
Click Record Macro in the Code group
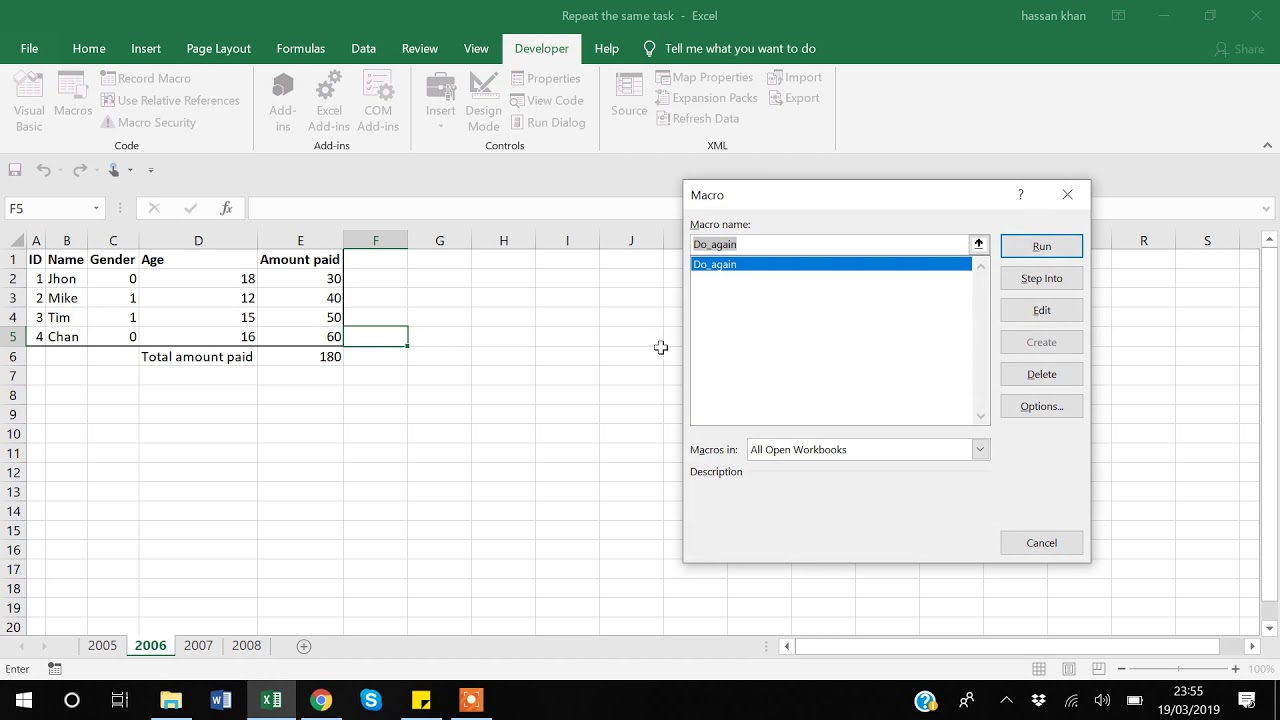point(145,78)
